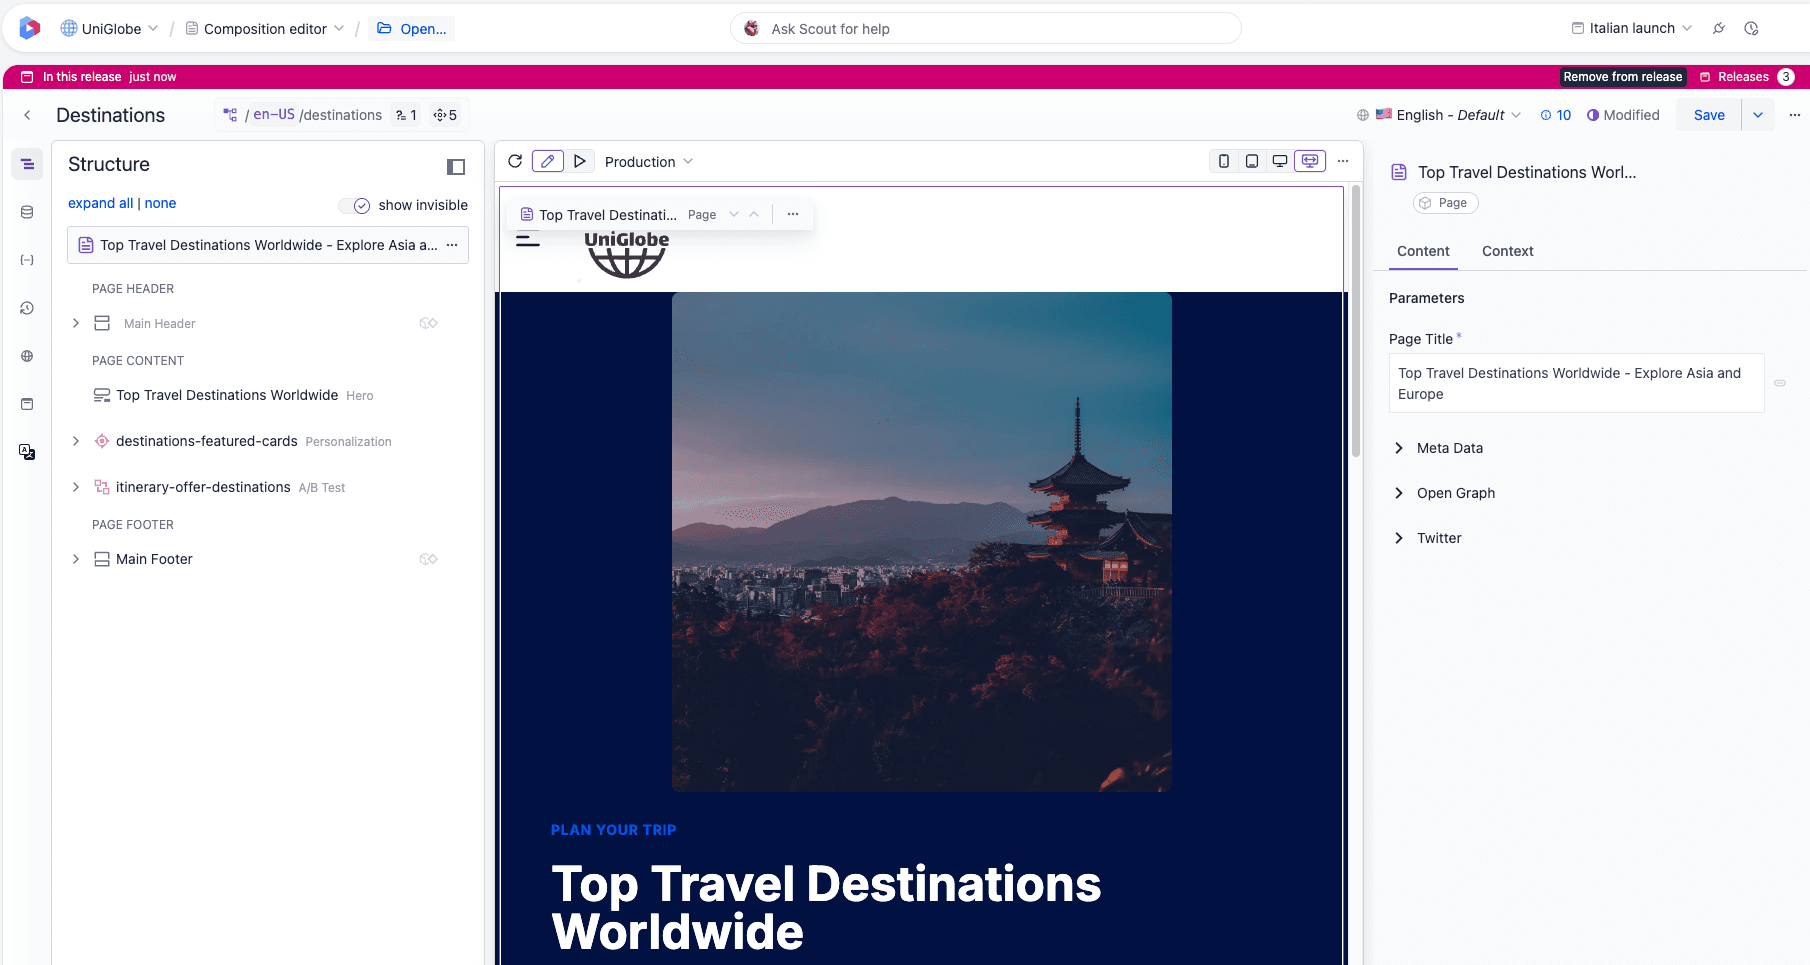Open the English - Default locale dropdown
This screenshot has width=1810, height=965.
1439,115
